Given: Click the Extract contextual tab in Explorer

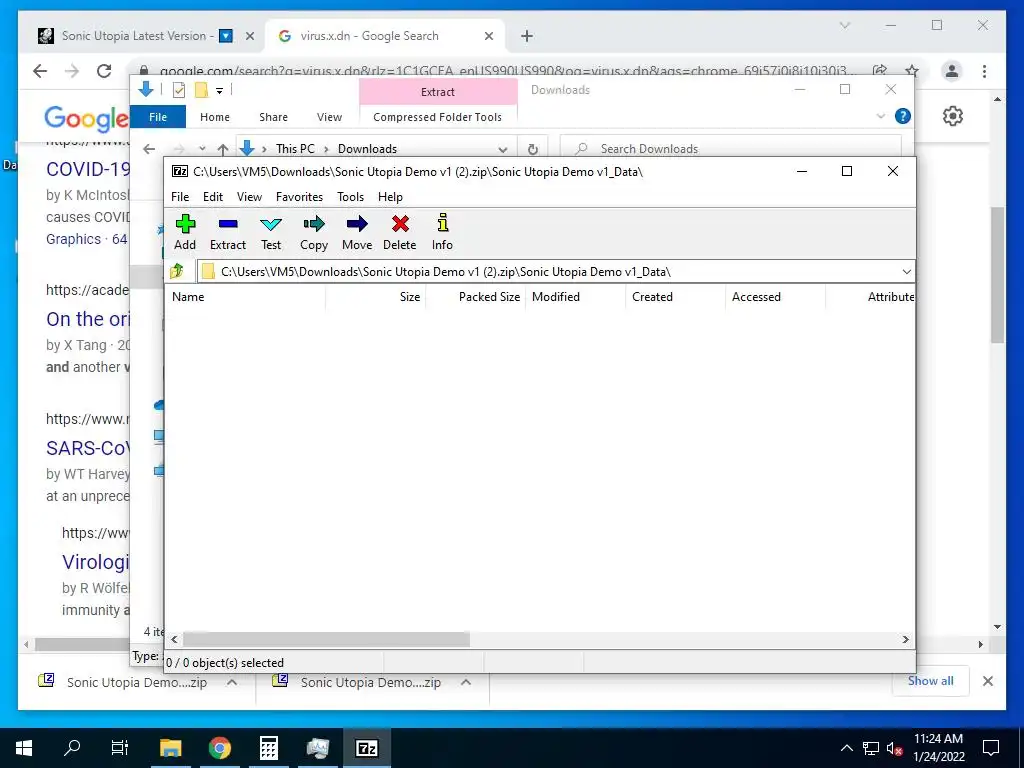Looking at the screenshot, I should tap(438, 92).
